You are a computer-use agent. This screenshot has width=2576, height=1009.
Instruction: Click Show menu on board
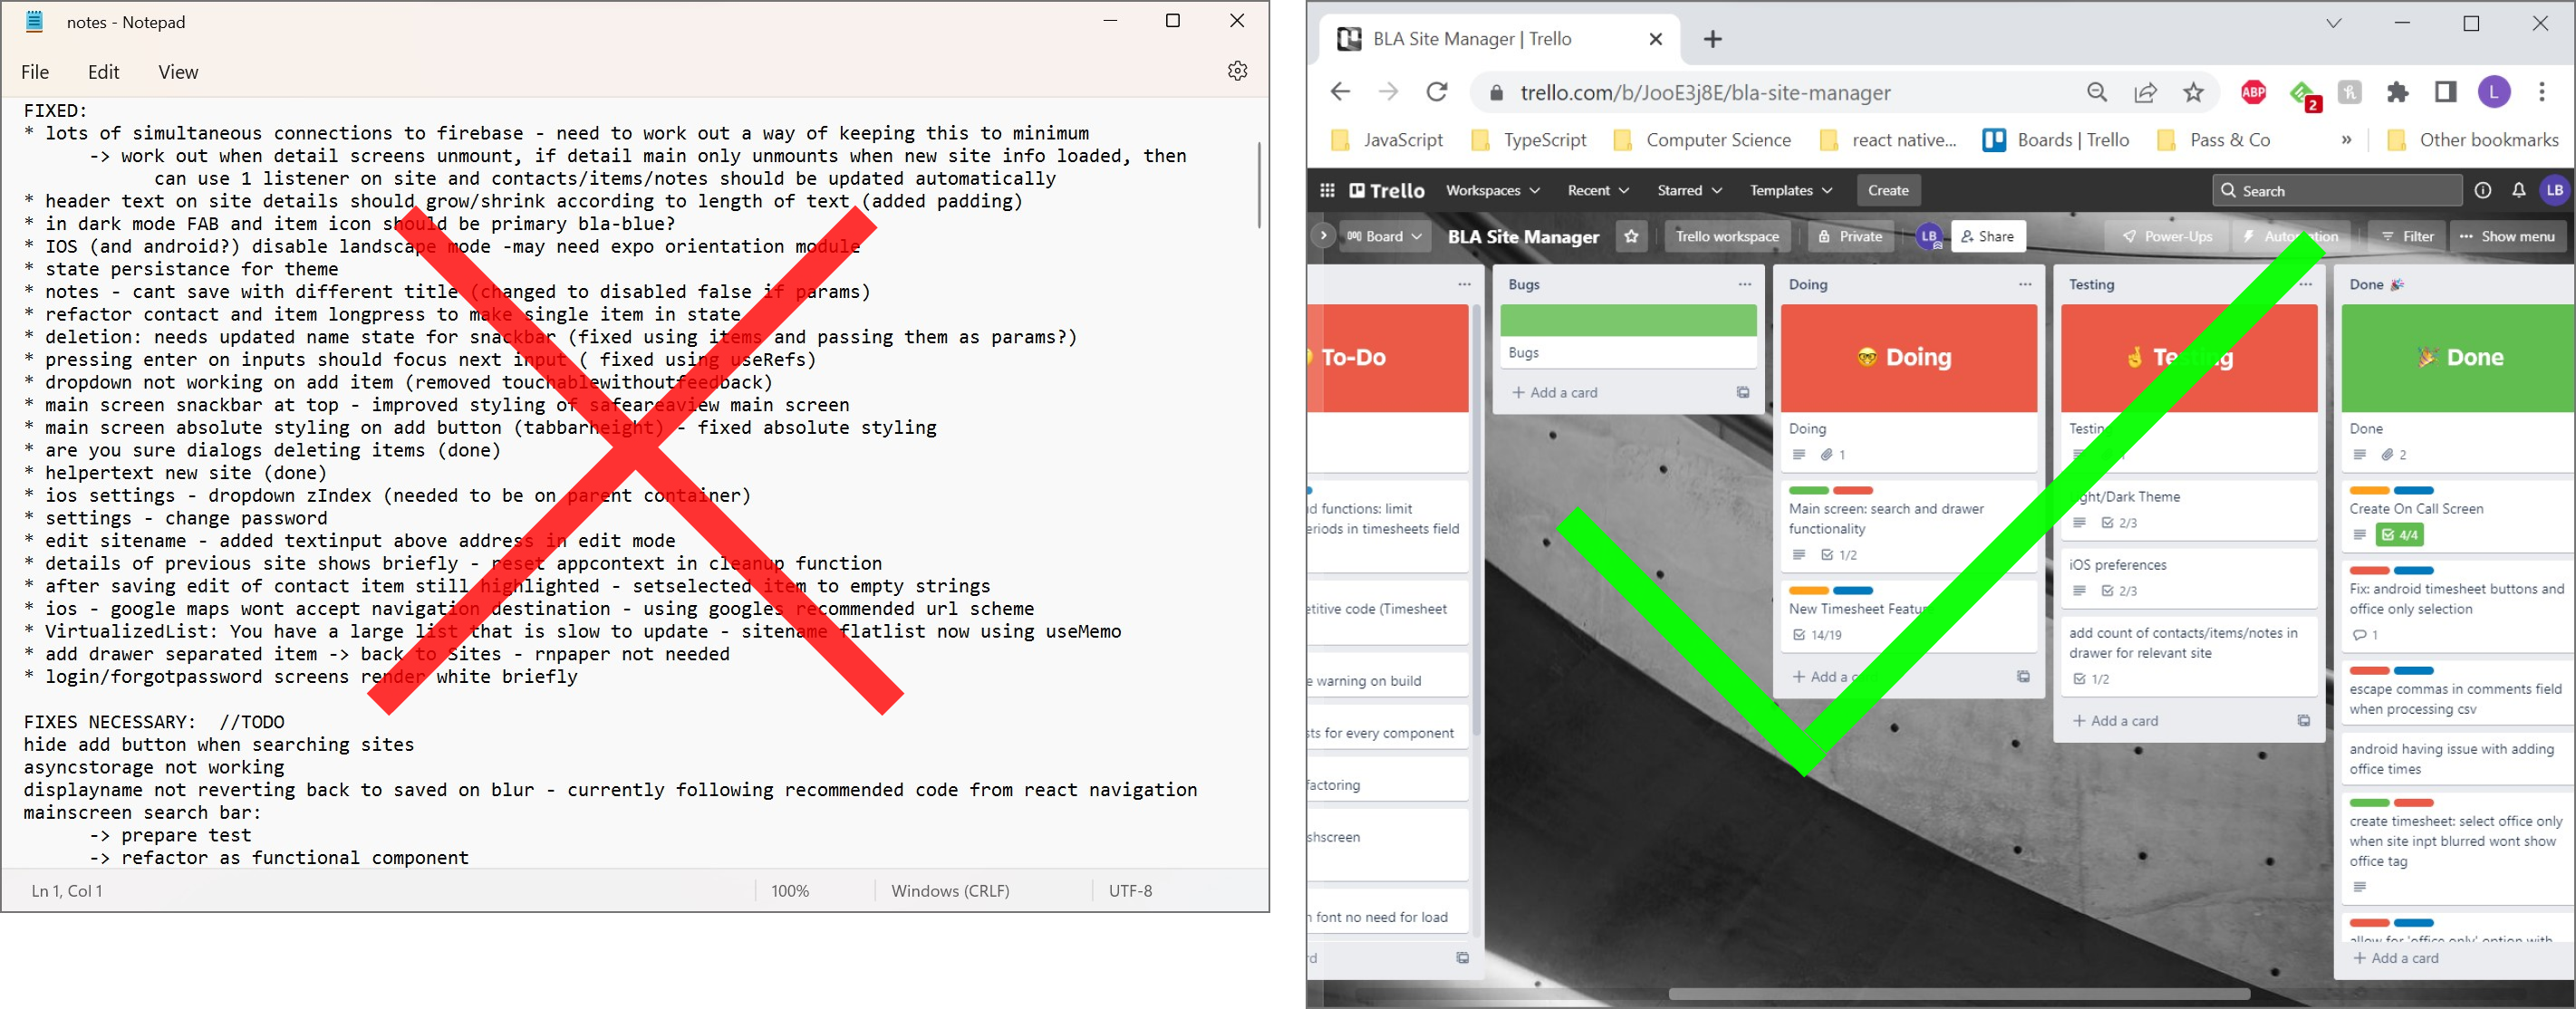point(2506,236)
